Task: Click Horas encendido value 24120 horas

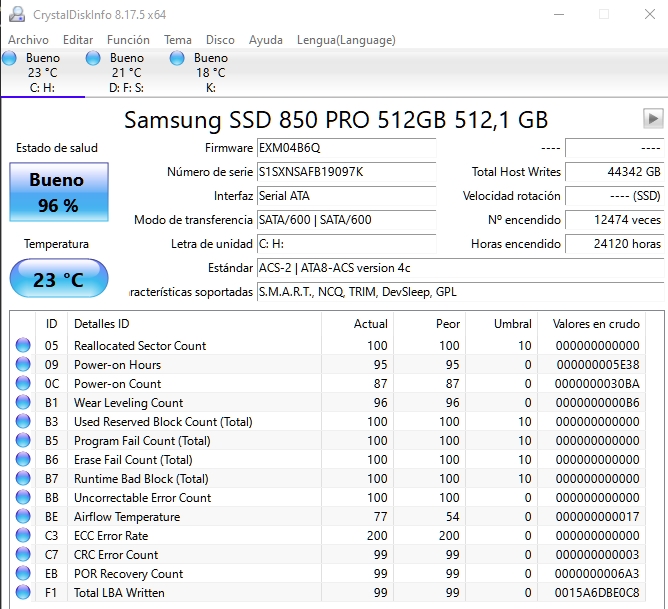Action: [614, 244]
